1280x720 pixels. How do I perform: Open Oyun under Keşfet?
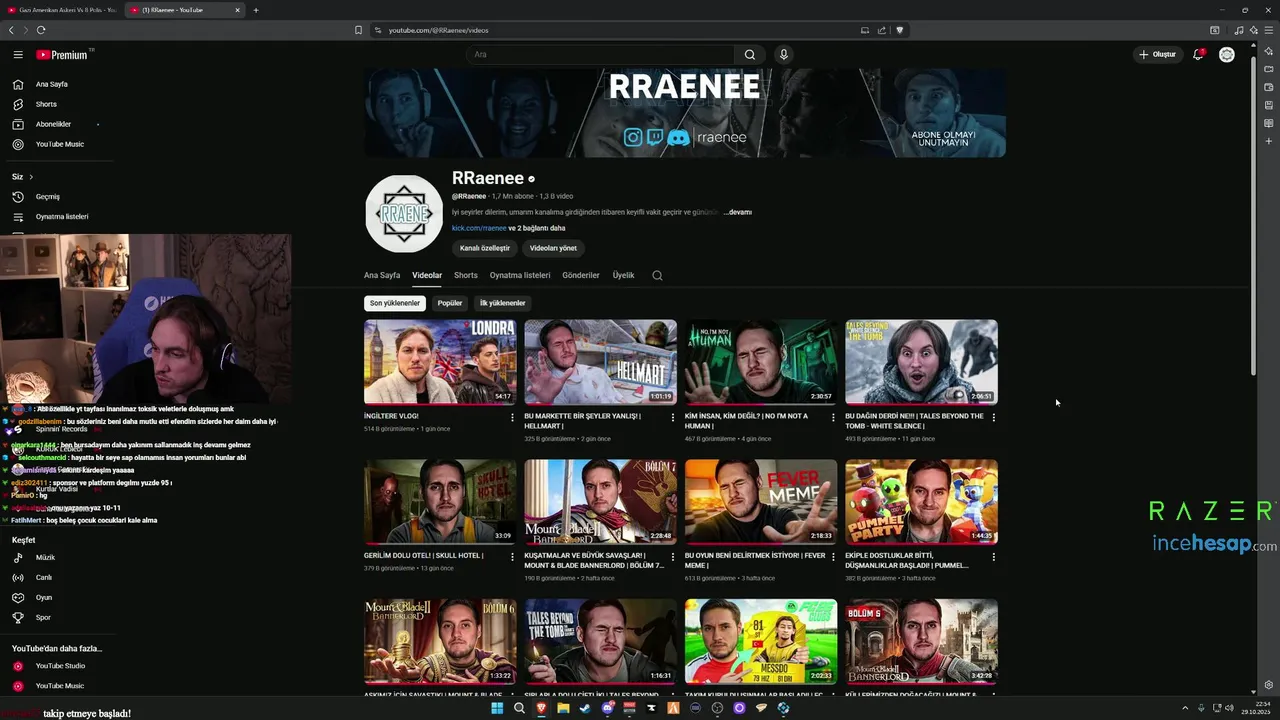pos(44,597)
